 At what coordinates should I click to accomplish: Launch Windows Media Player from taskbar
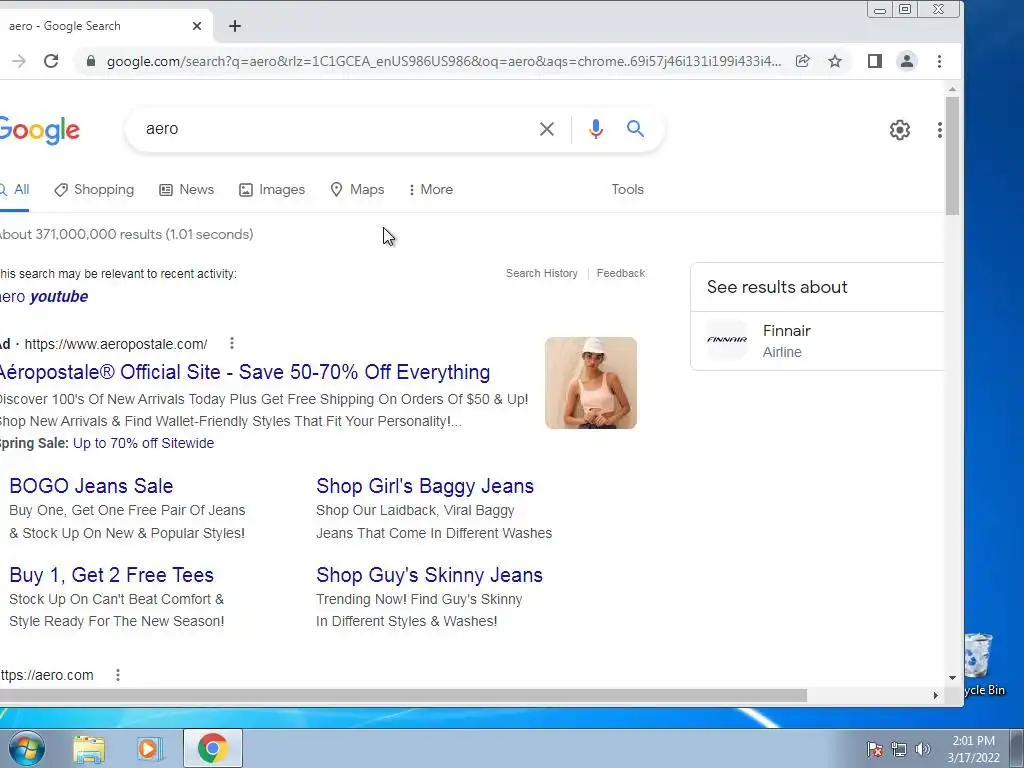[149, 749]
